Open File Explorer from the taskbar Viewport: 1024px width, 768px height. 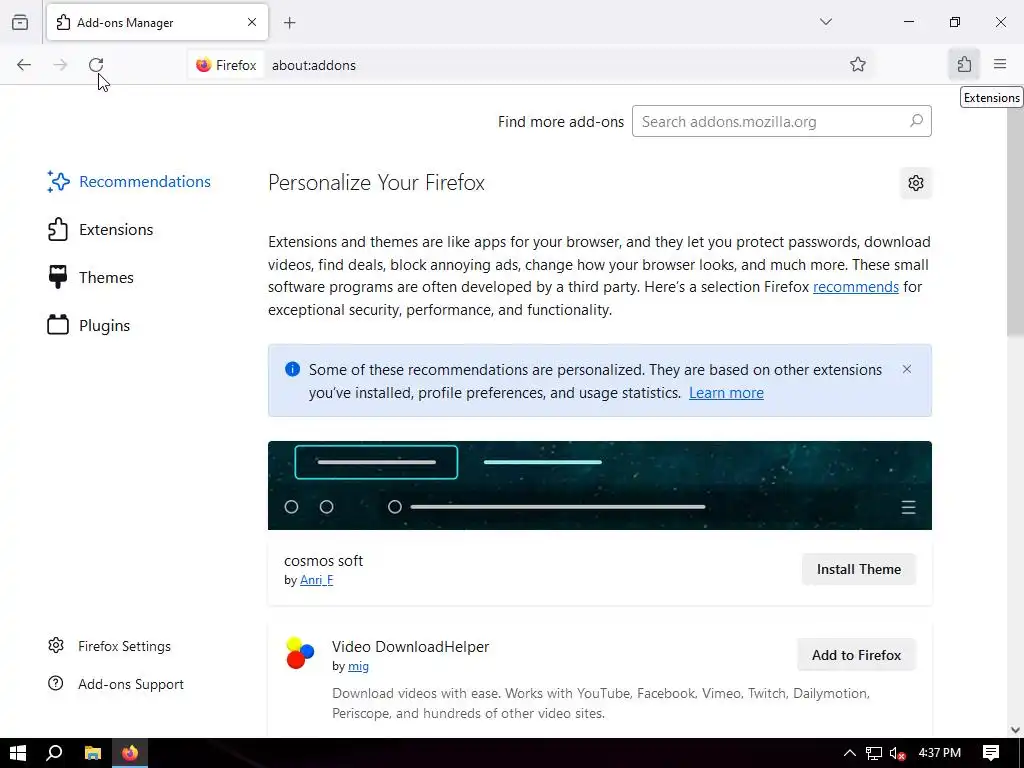click(93, 753)
